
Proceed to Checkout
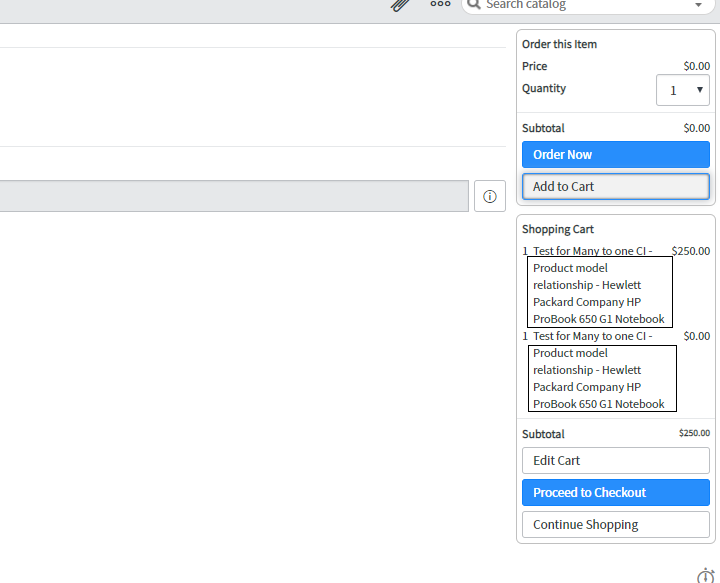click(615, 493)
